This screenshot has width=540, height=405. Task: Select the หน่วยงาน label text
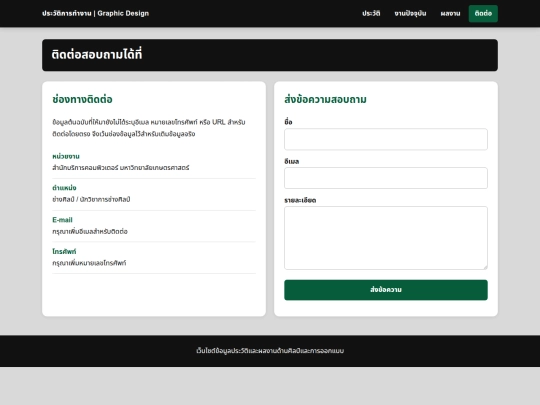(x=66, y=156)
